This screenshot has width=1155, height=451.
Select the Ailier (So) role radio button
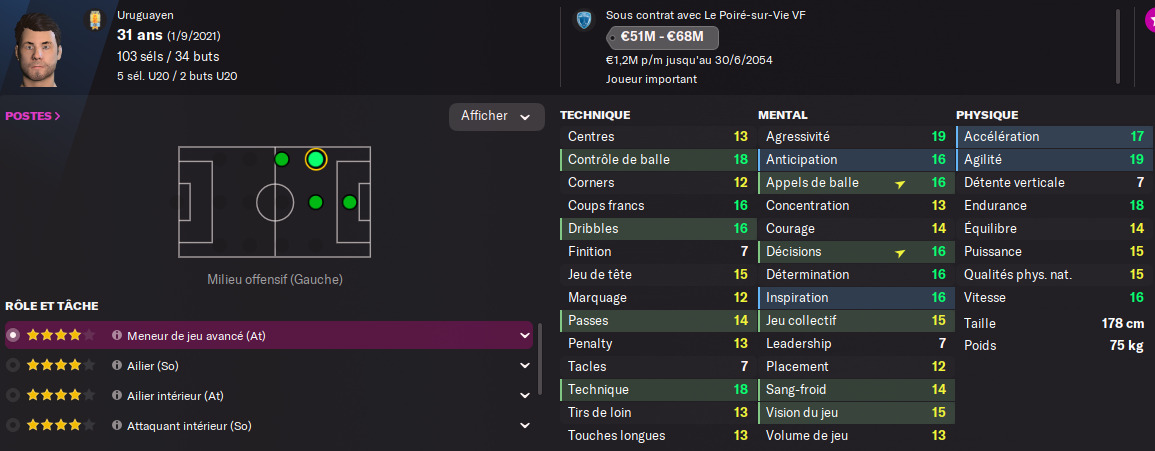(13, 366)
